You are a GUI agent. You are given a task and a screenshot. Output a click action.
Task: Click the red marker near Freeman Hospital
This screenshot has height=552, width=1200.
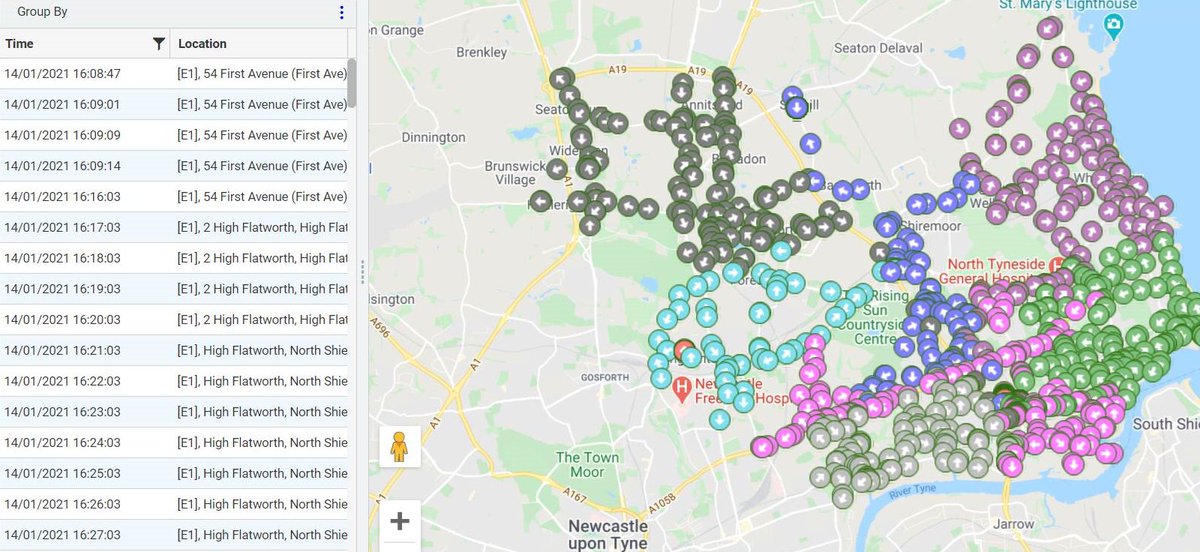coord(684,350)
